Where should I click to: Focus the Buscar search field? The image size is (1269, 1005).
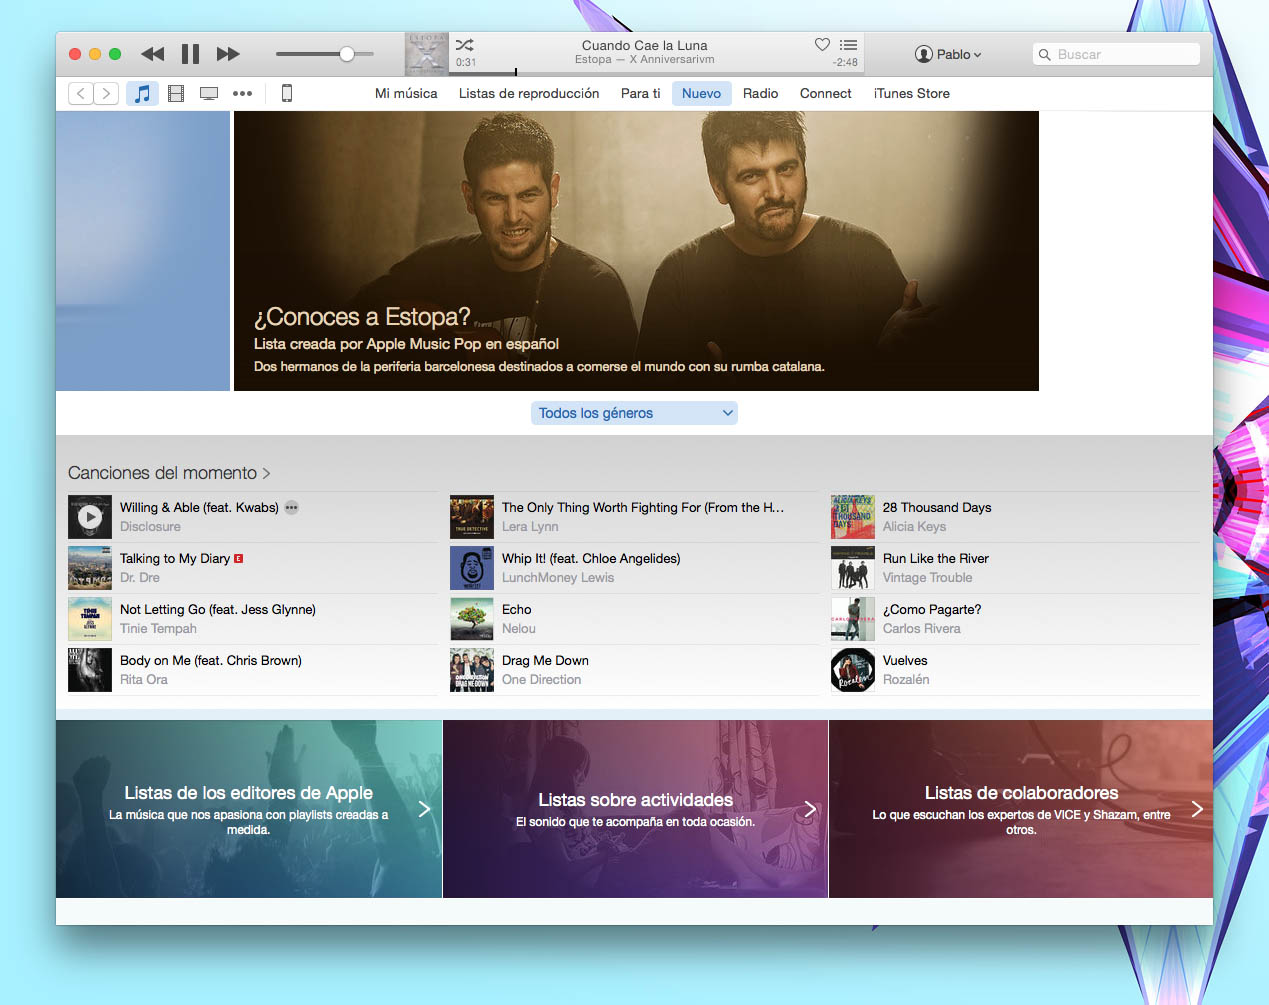(x=1116, y=54)
